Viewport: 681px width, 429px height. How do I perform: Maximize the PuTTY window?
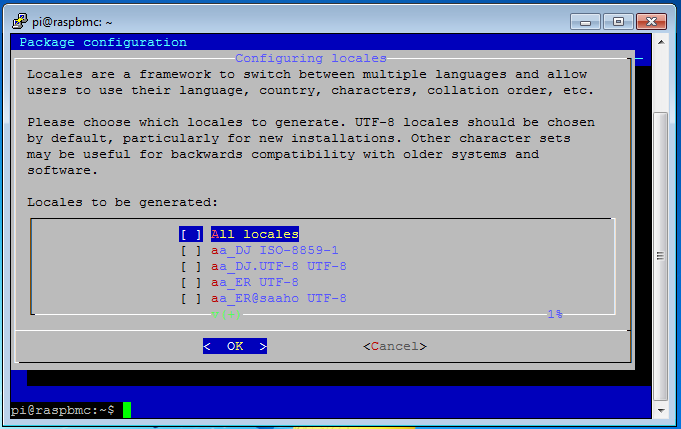(618, 22)
